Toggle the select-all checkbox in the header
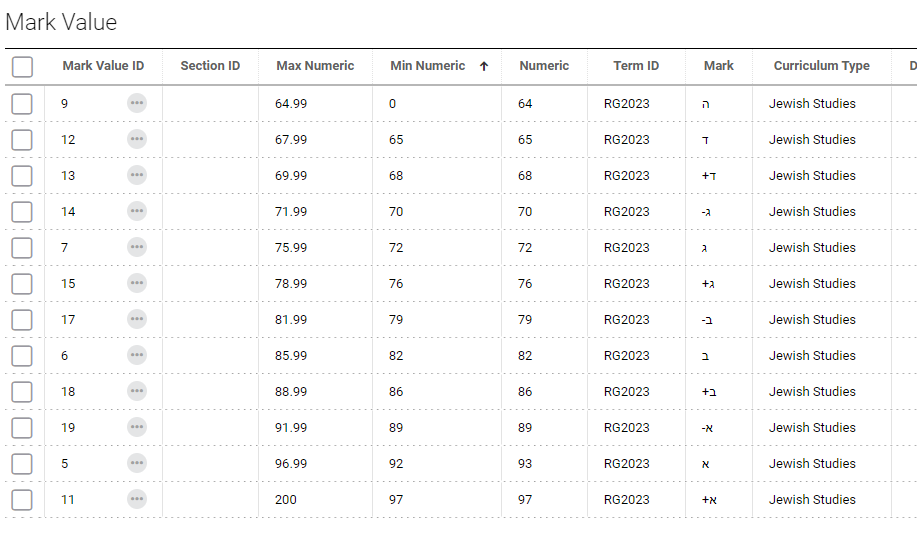This screenshot has height=534, width=917. (x=22, y=67)
